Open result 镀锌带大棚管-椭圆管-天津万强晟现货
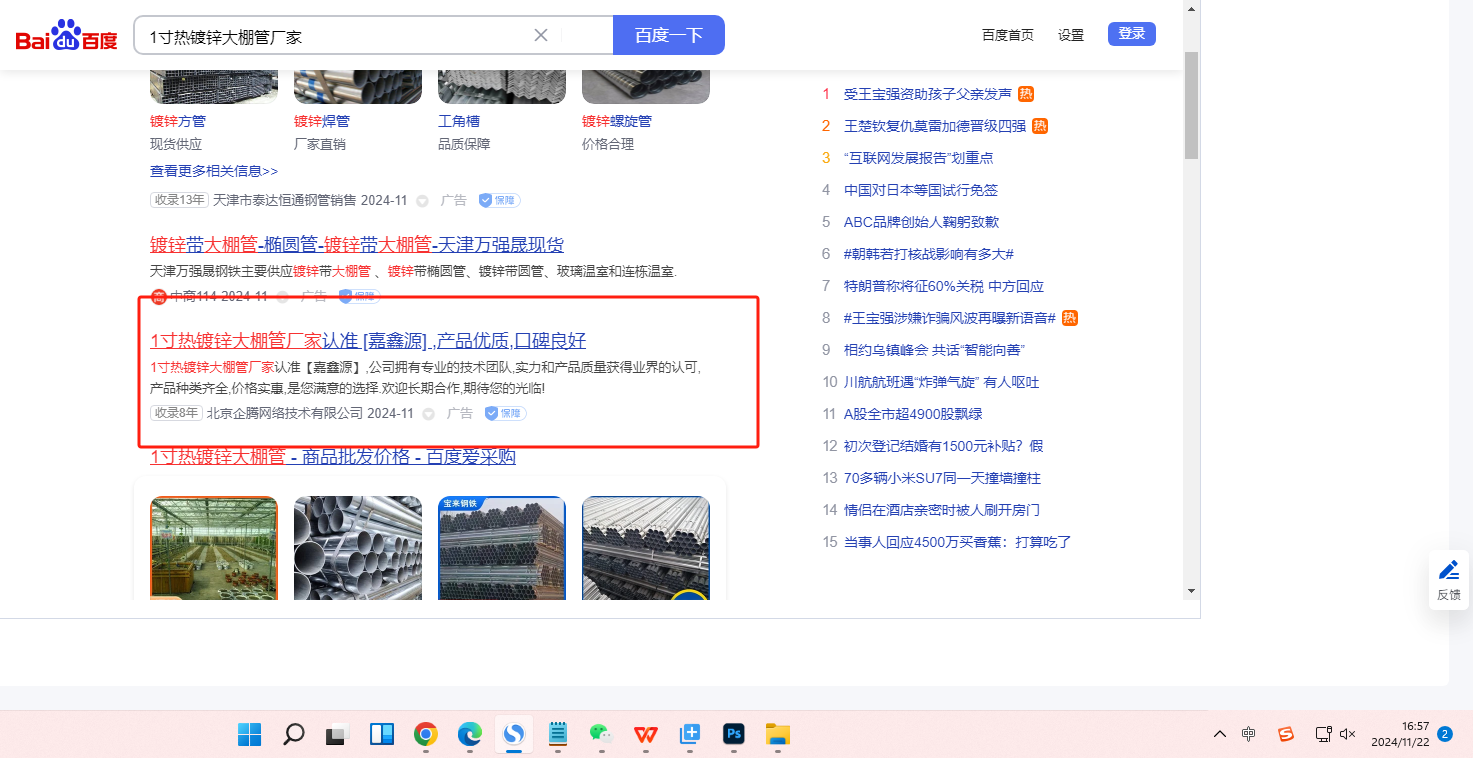Image resolution: width=1473 pixels, height=758 pixels. coord(357,245)
